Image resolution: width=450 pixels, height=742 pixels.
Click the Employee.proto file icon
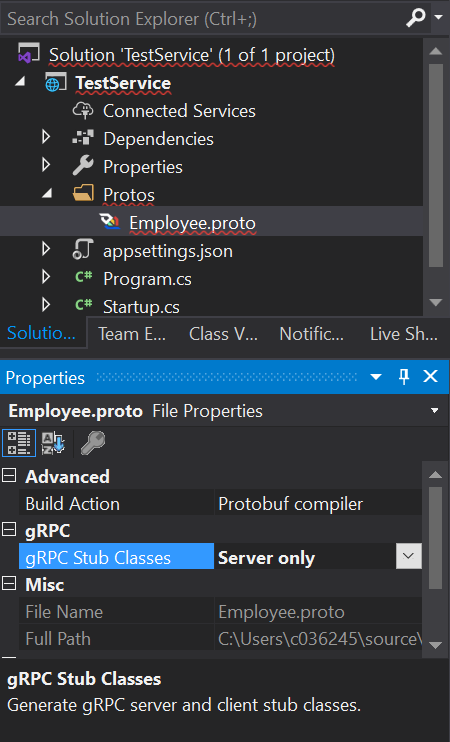[x=110, y=222]
